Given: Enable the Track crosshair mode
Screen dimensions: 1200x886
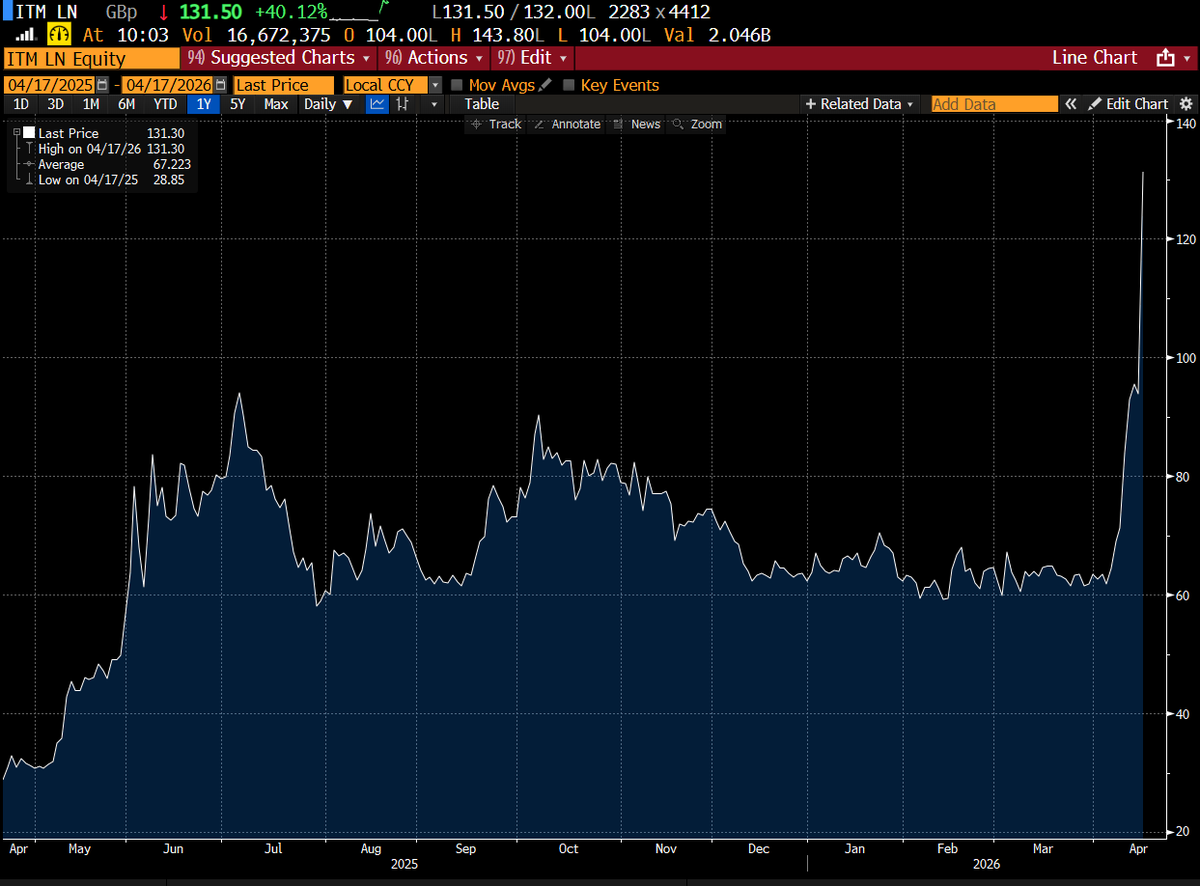Looking at the screenshot, I should click(498, 124).
